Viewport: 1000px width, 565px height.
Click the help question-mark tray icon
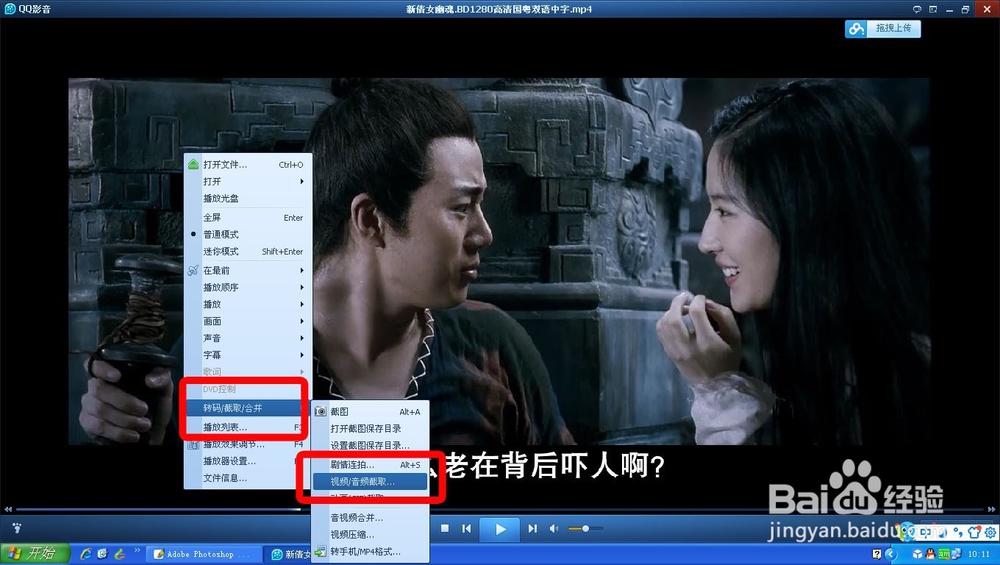pos(877,554)
